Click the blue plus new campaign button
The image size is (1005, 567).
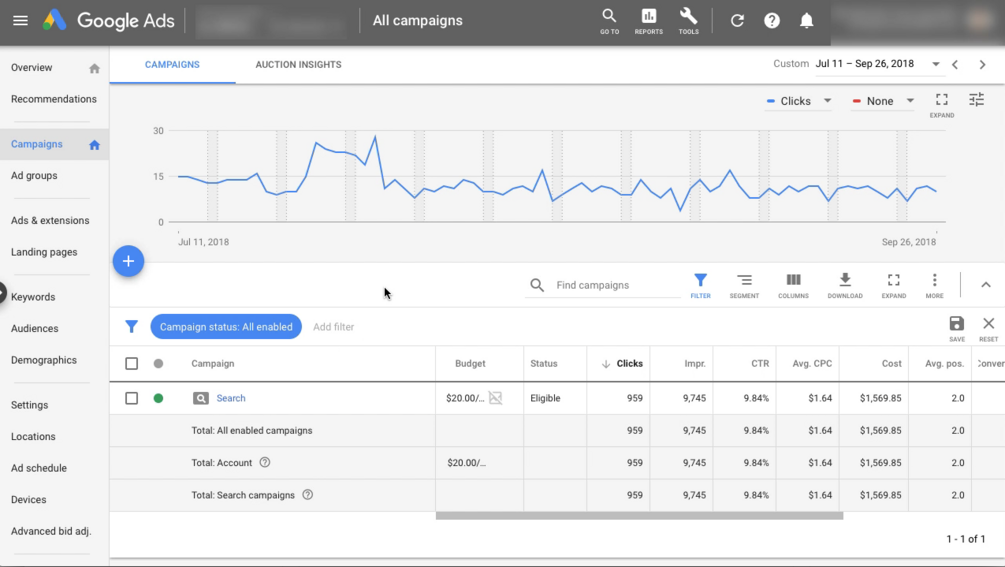128,261
